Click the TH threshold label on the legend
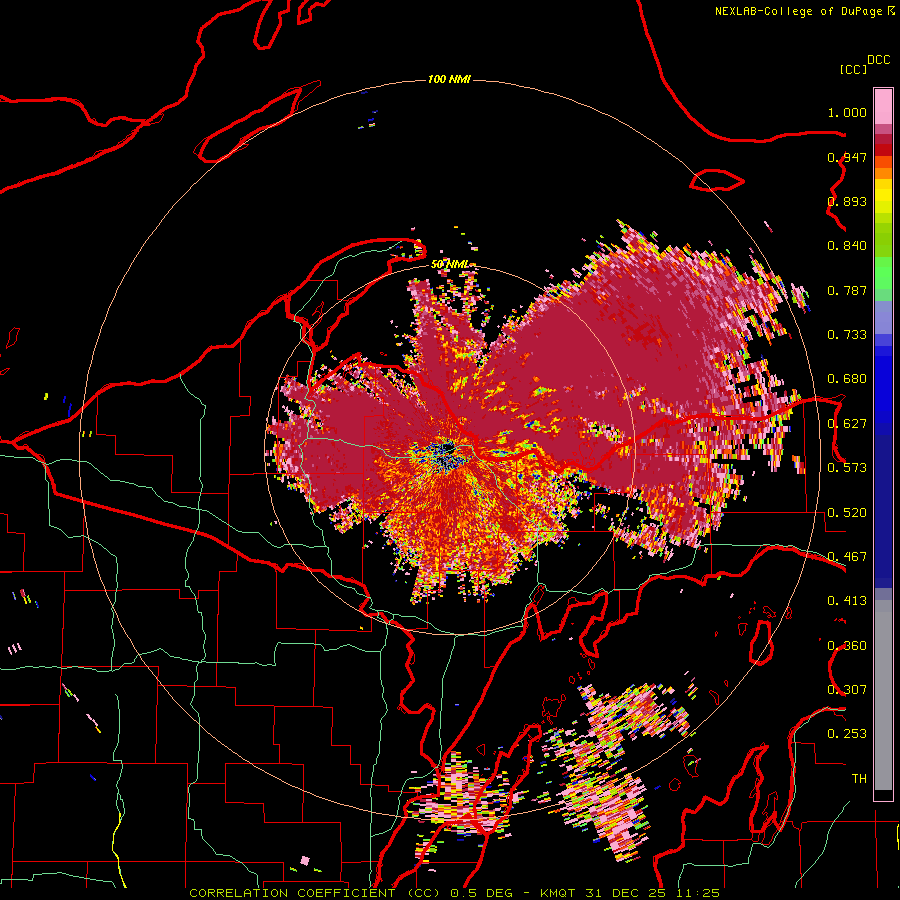Viewport: 900px width, 900px height. click(859, 778)
